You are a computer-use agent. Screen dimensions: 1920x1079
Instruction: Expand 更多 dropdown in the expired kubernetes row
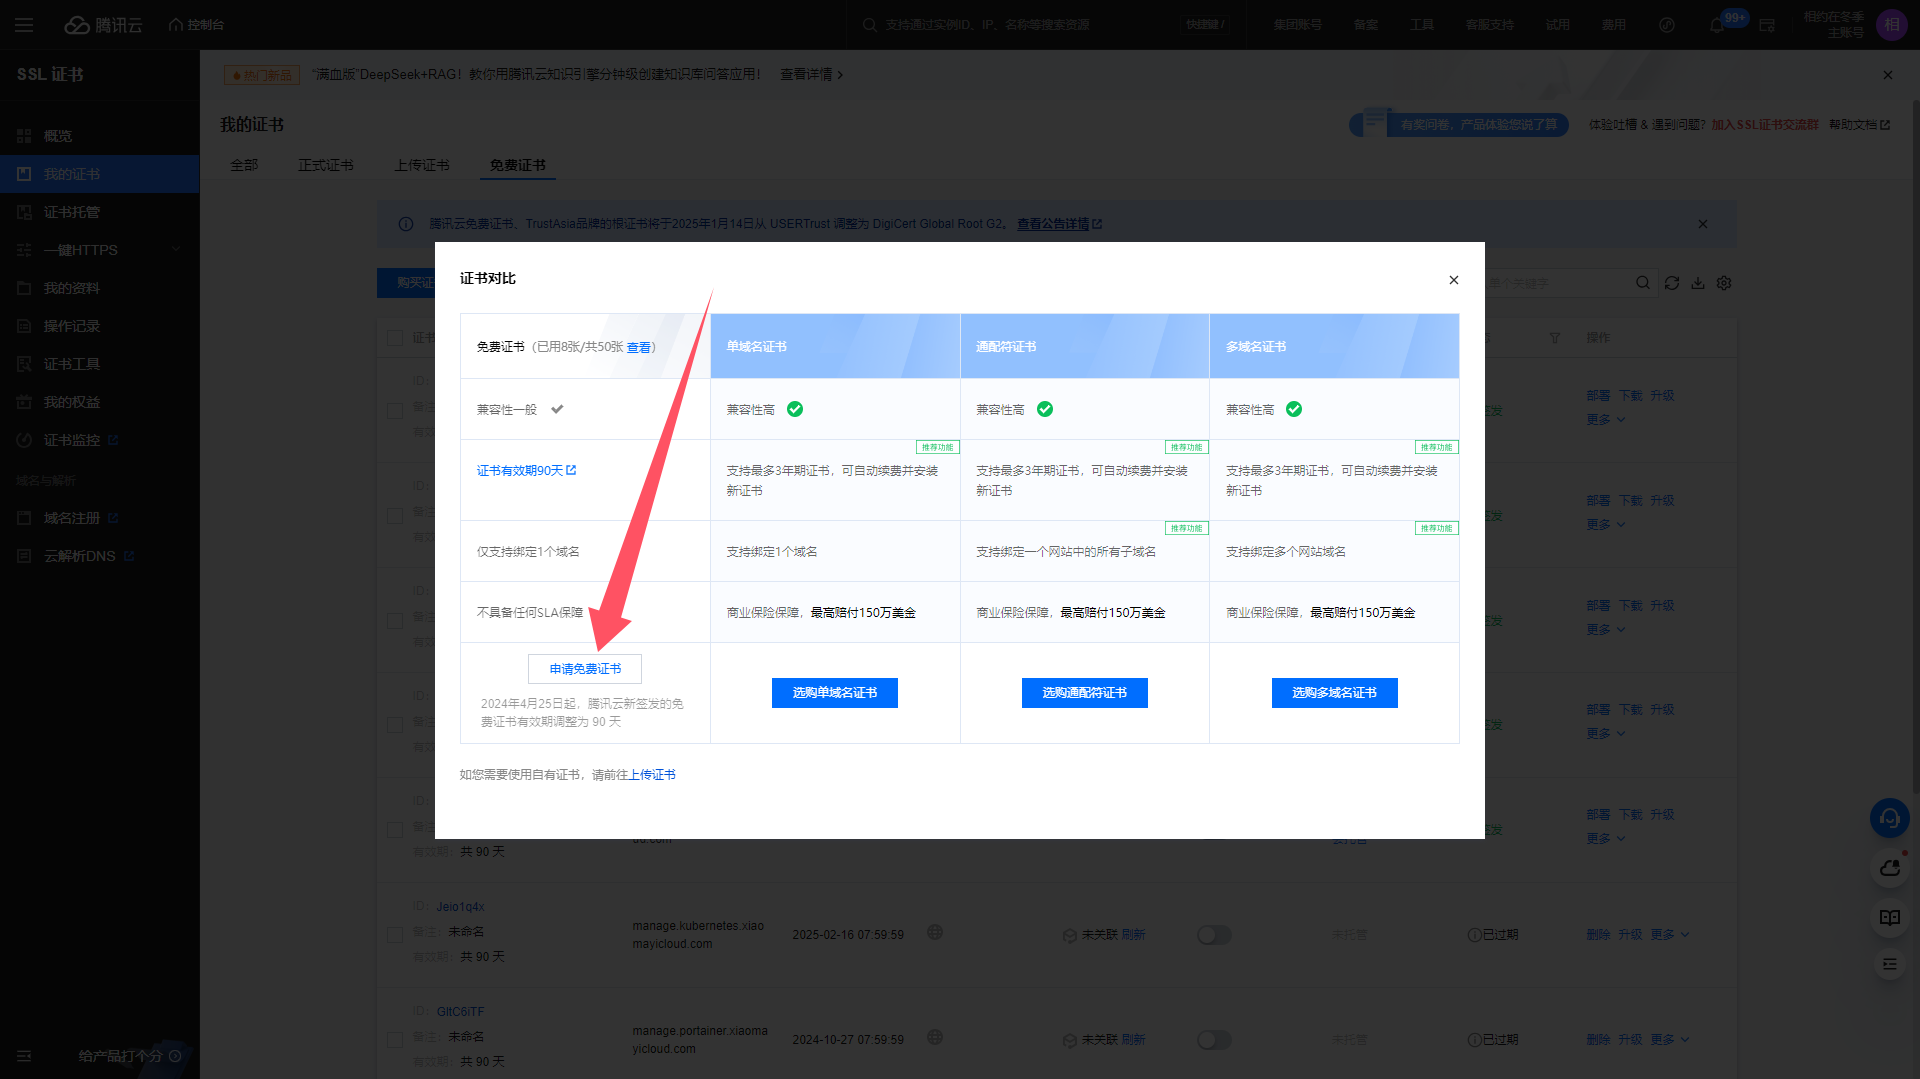point(1669,935)
